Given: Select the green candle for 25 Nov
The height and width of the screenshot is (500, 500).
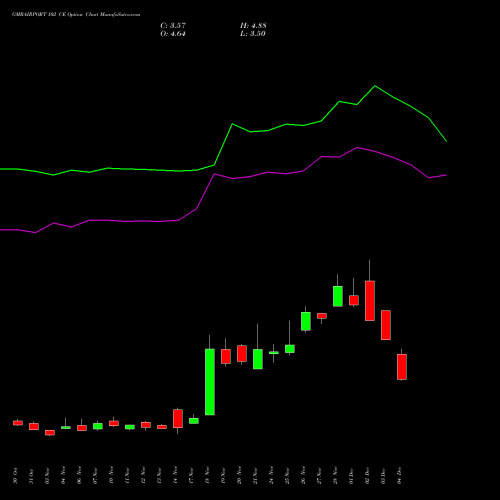Looking at the screenshot, I should point(290,349).
